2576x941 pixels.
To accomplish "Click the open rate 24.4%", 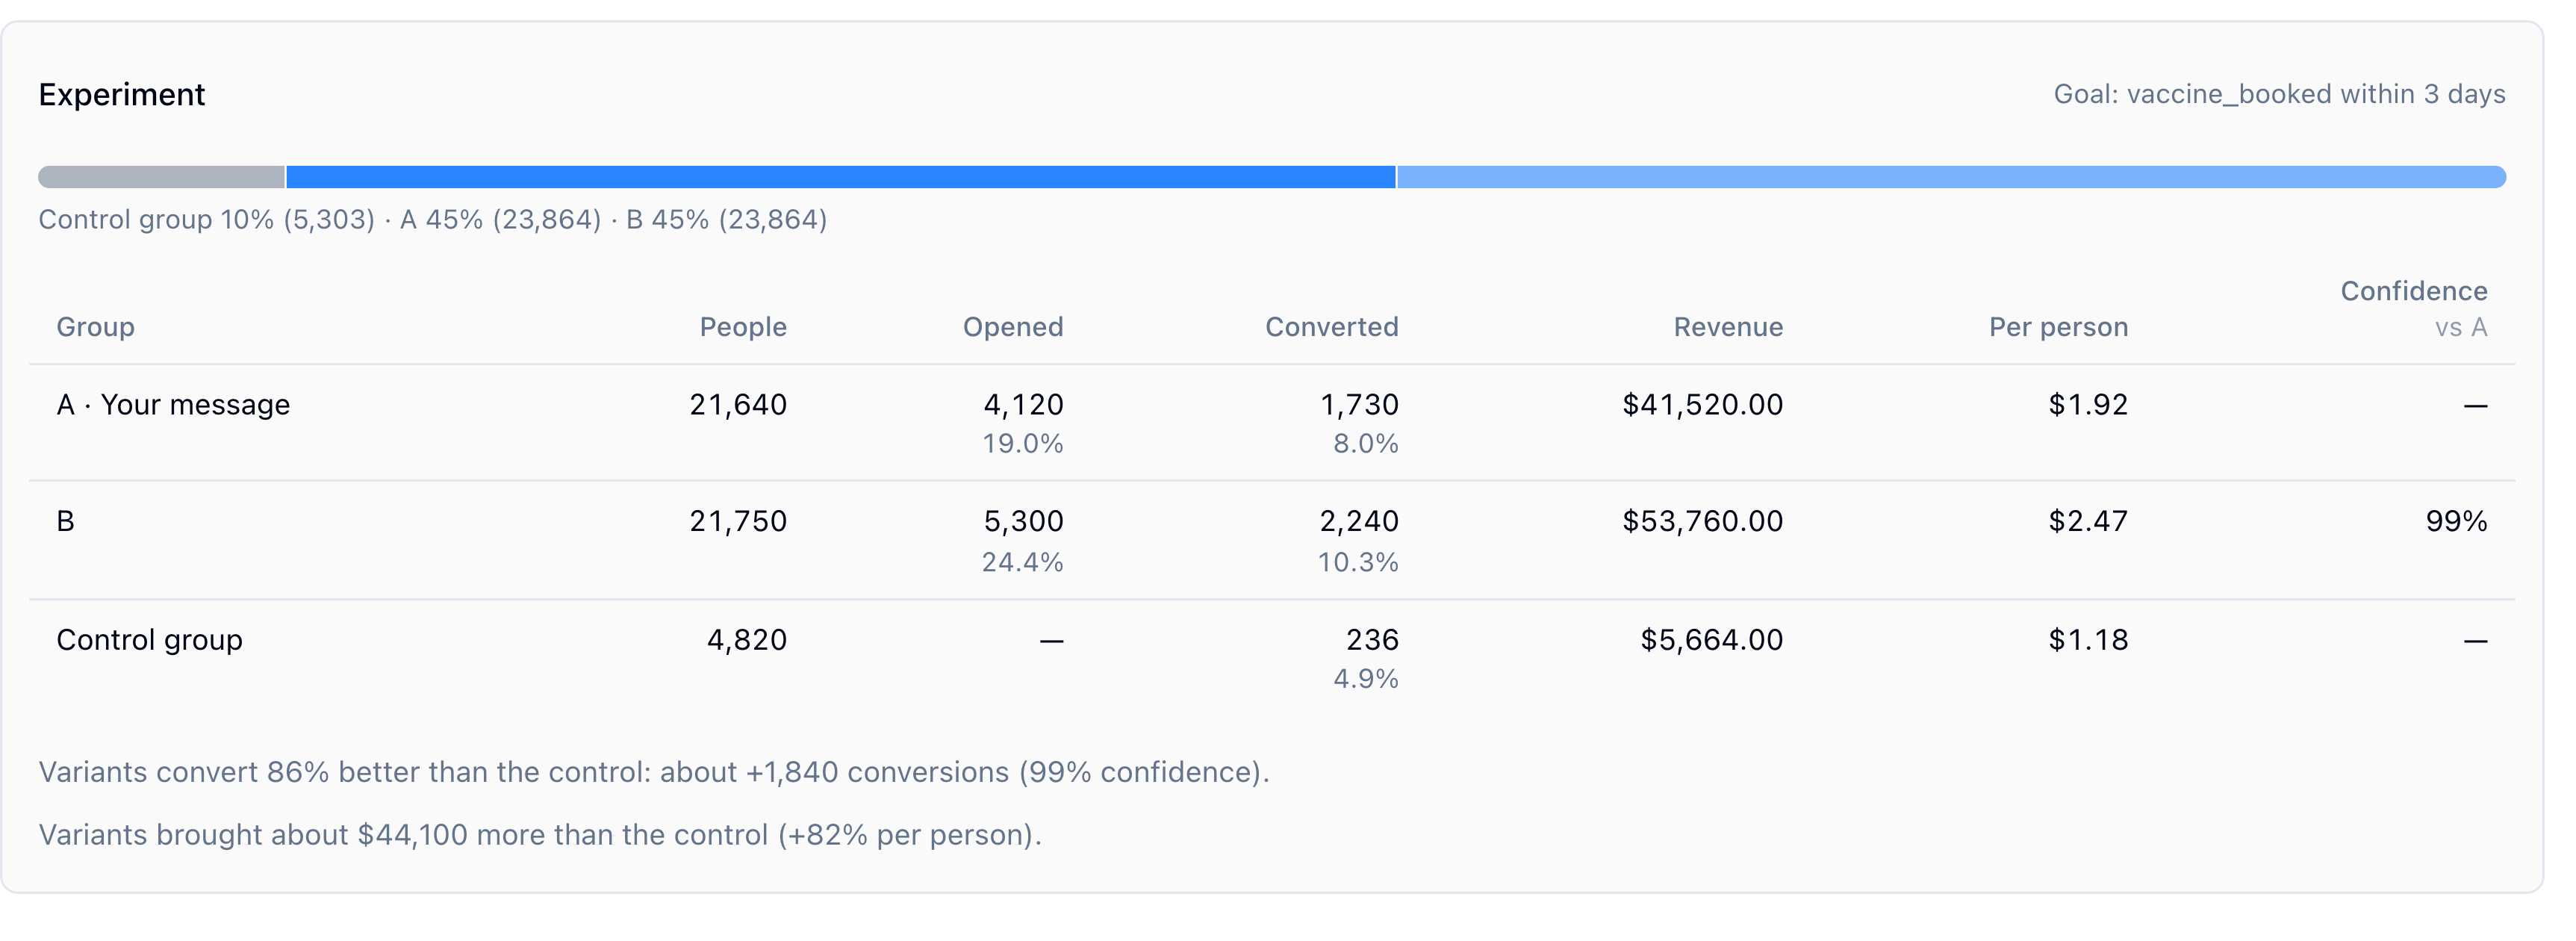I will (1022, 562).
